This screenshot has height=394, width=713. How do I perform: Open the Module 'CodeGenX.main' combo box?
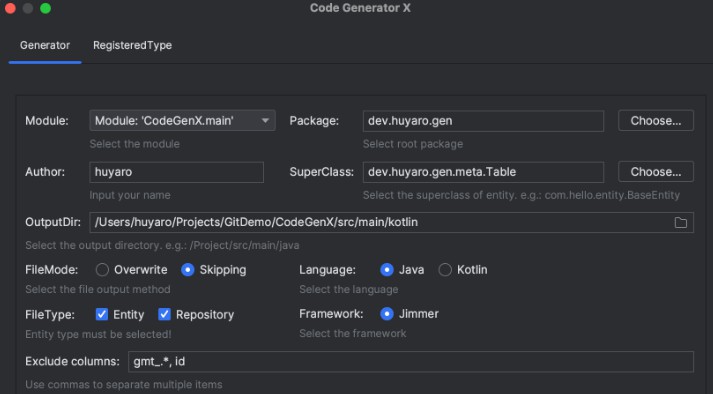[x=182, y=121]
